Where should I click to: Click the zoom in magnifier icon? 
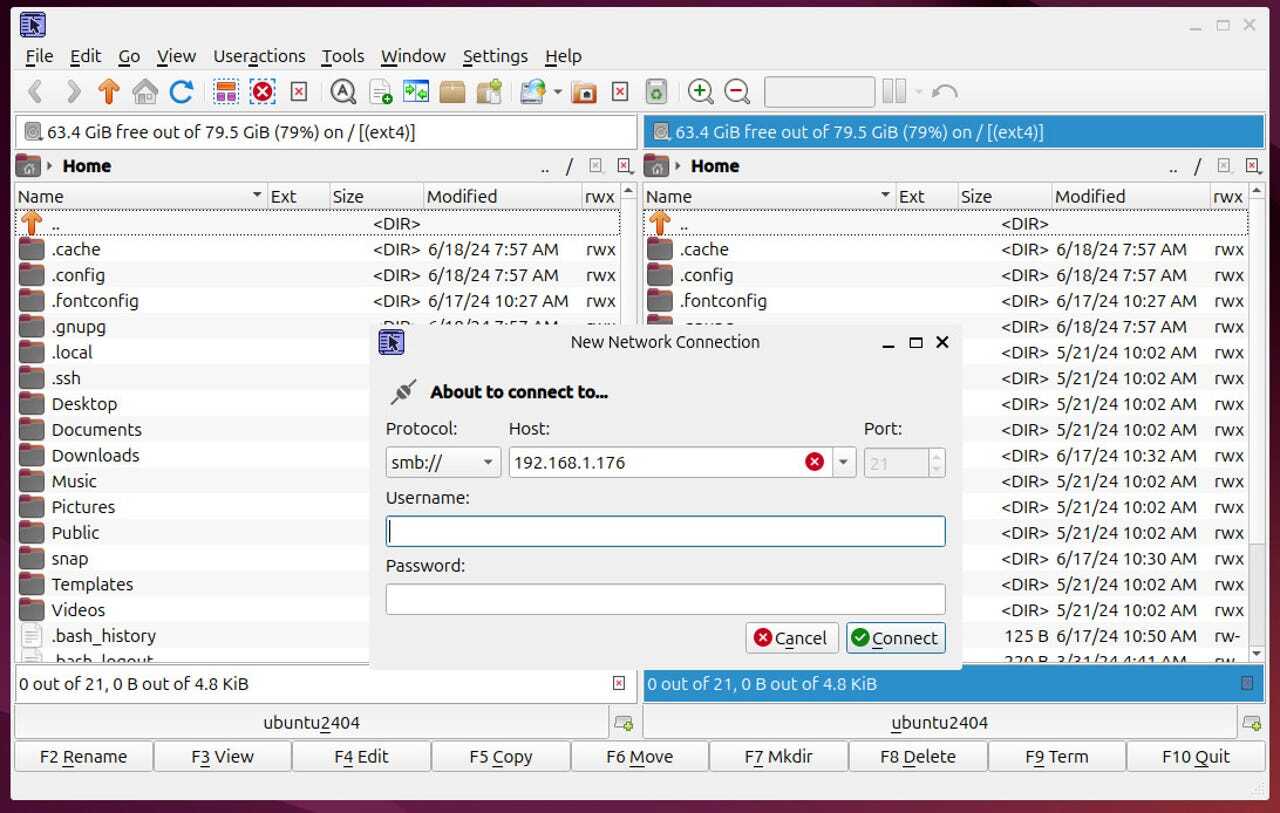[x=700, y=92]
